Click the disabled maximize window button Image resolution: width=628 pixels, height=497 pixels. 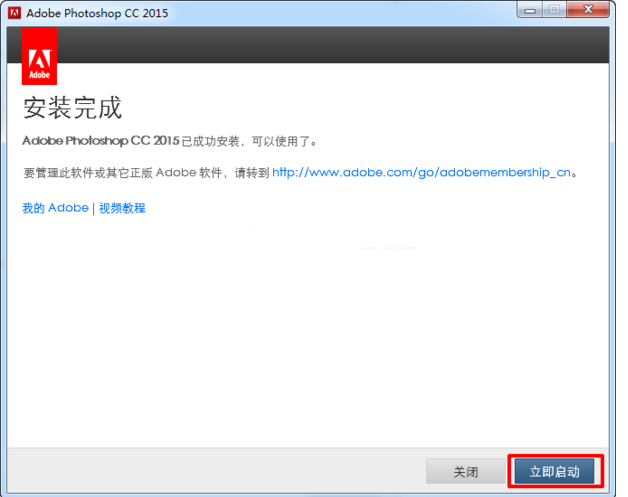coord(555,10)
